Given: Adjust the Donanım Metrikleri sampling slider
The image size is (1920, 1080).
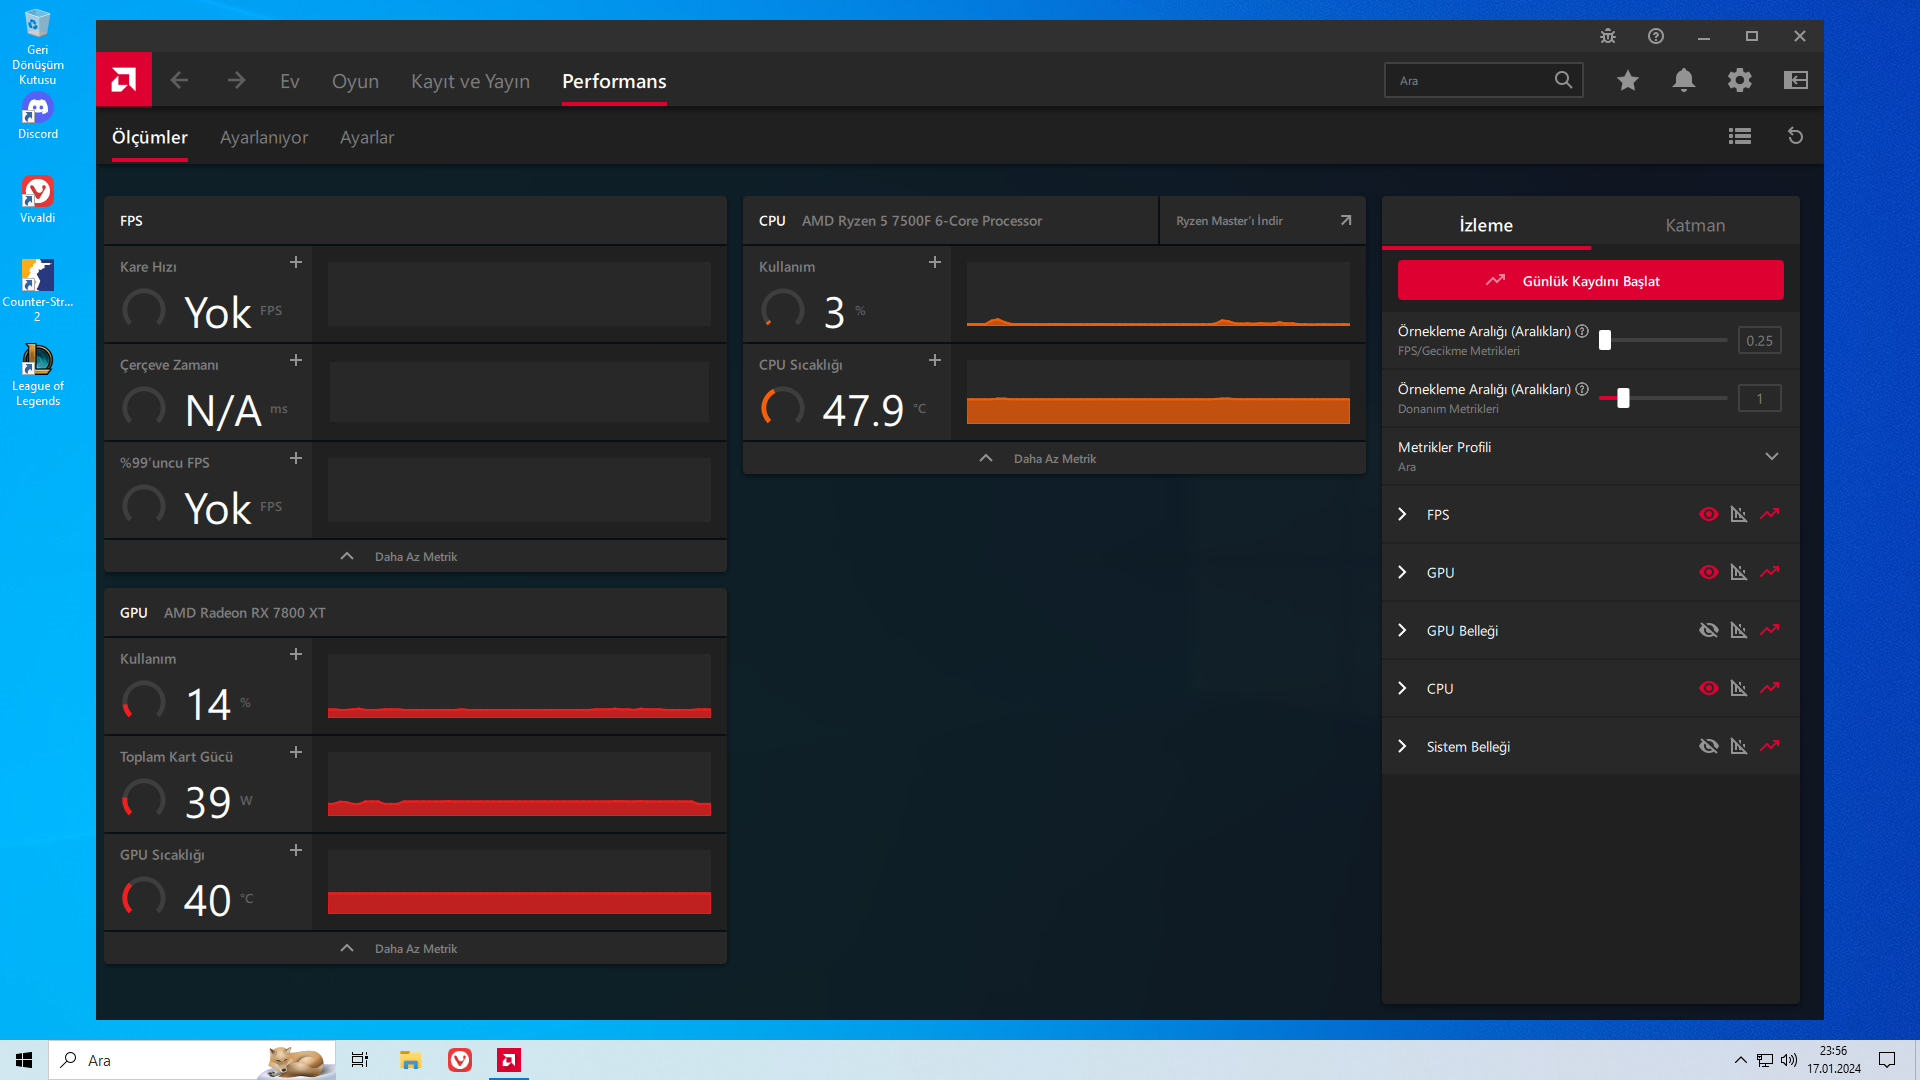Looking at the screenshot, I should pyautogui.click(x=1623, y=398).
